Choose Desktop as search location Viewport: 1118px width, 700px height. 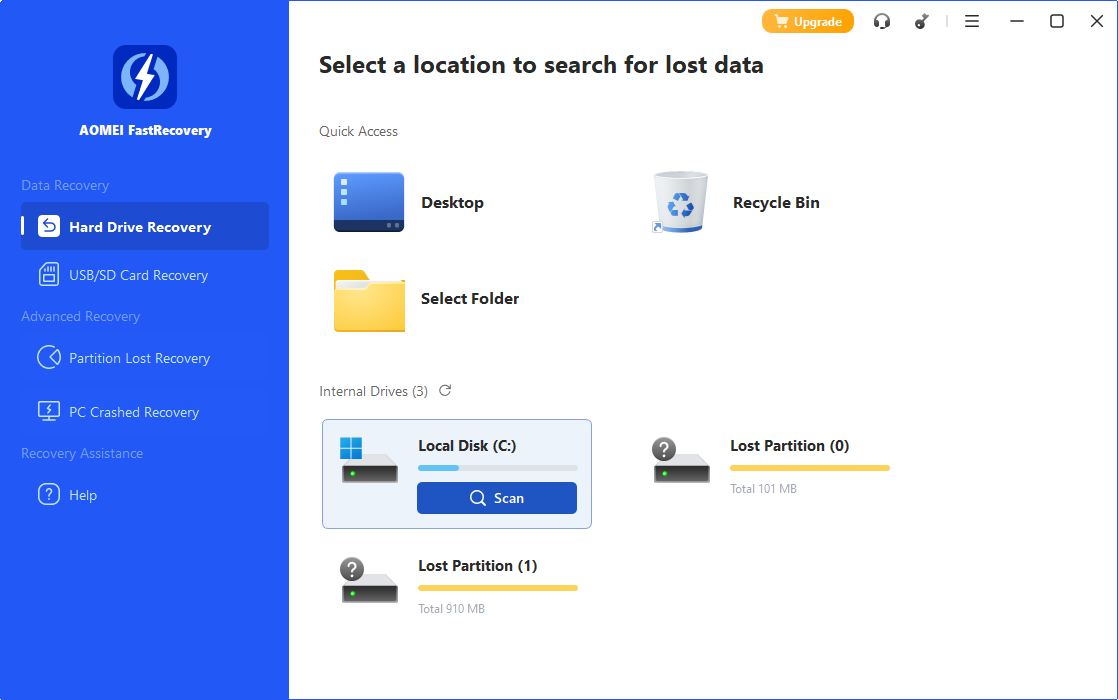tap(452, 202)
